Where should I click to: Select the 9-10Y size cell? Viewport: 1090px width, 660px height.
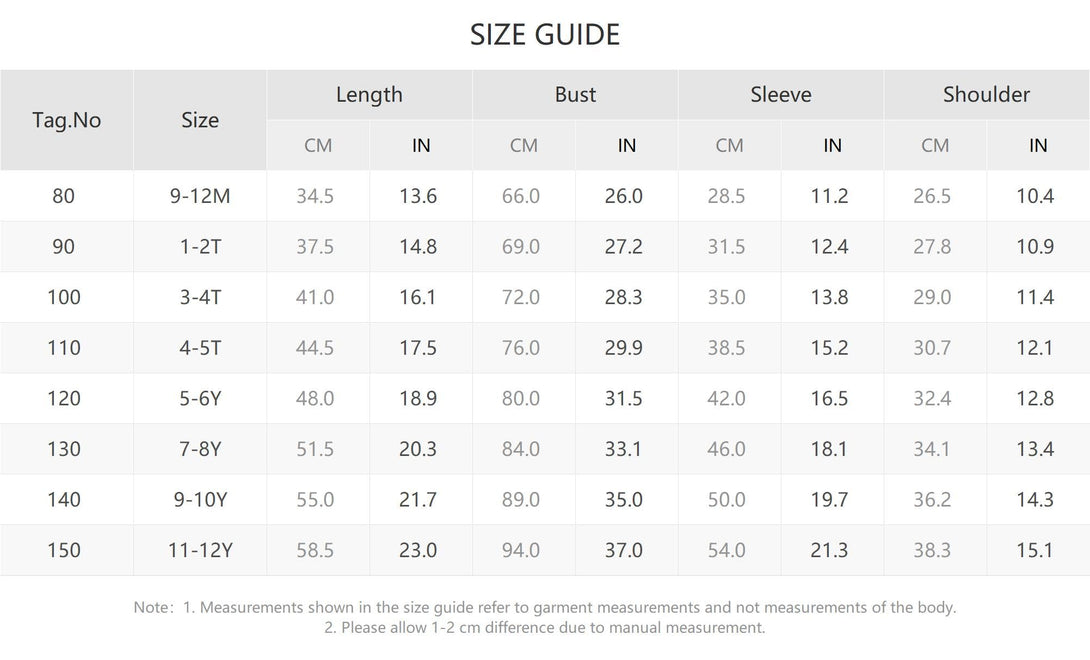(200, 500)
